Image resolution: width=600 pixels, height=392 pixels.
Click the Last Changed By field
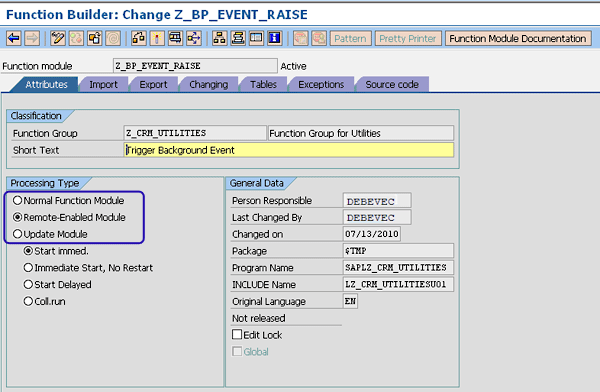coord(377,217)
